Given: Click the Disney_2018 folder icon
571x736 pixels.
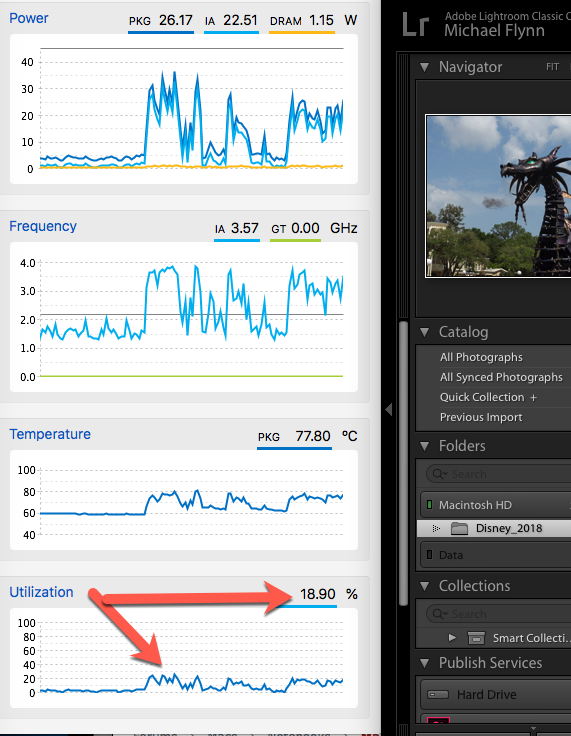Looking at the screenshot, I should tap(459, 529).
